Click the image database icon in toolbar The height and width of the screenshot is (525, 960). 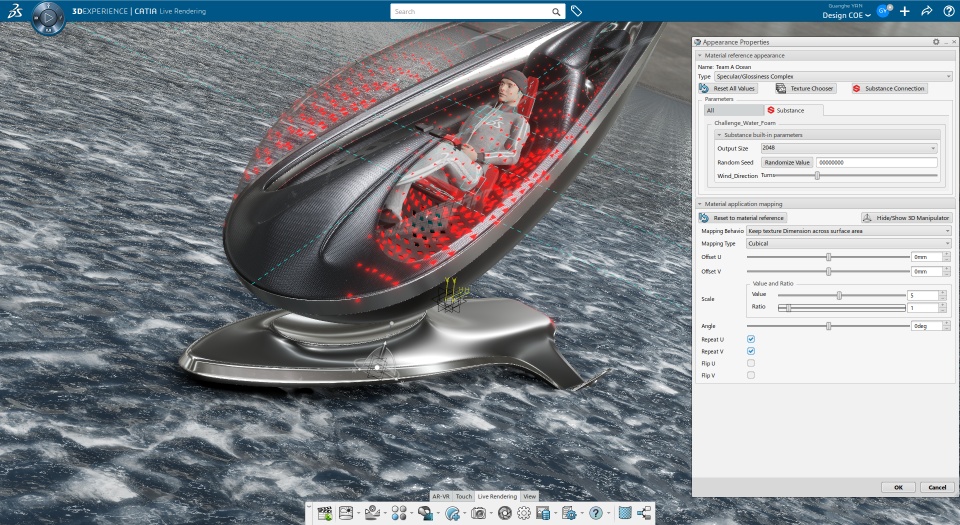click(x=542, y=513)
